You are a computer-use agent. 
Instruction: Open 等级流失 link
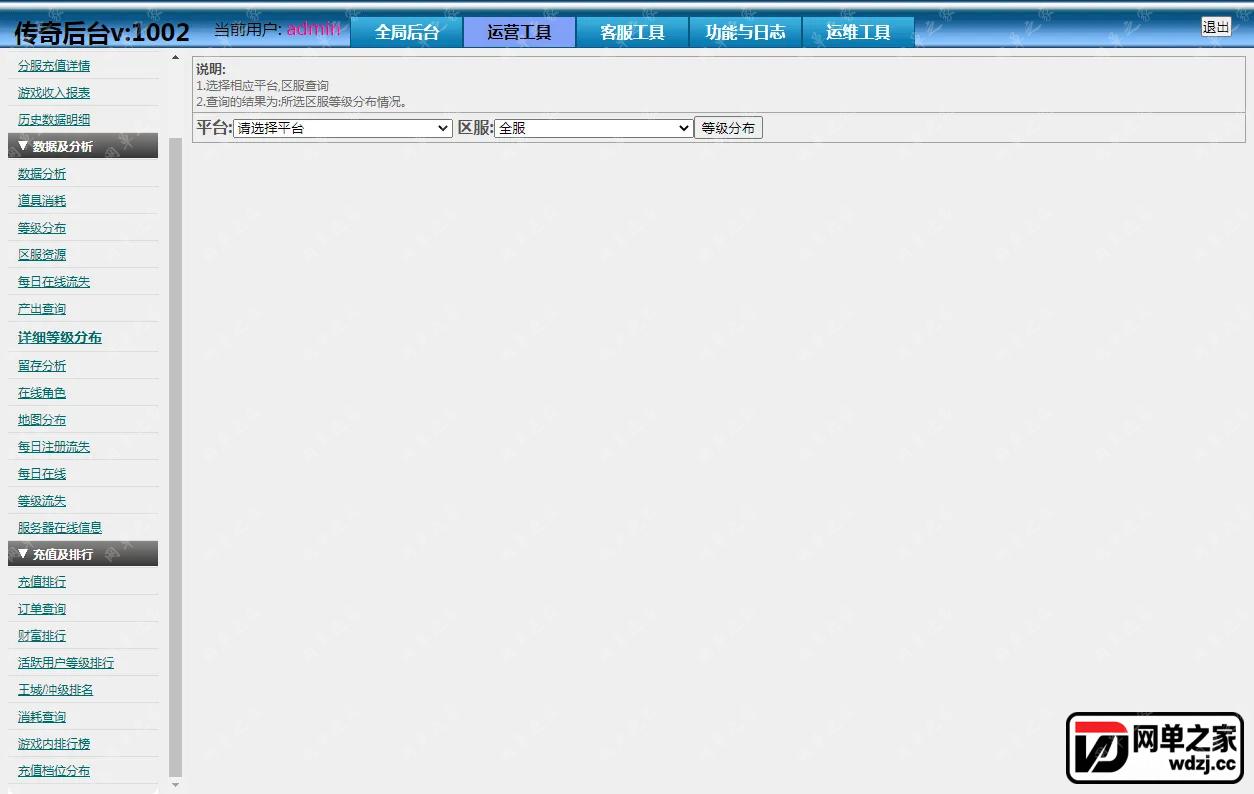coord(42,501)
